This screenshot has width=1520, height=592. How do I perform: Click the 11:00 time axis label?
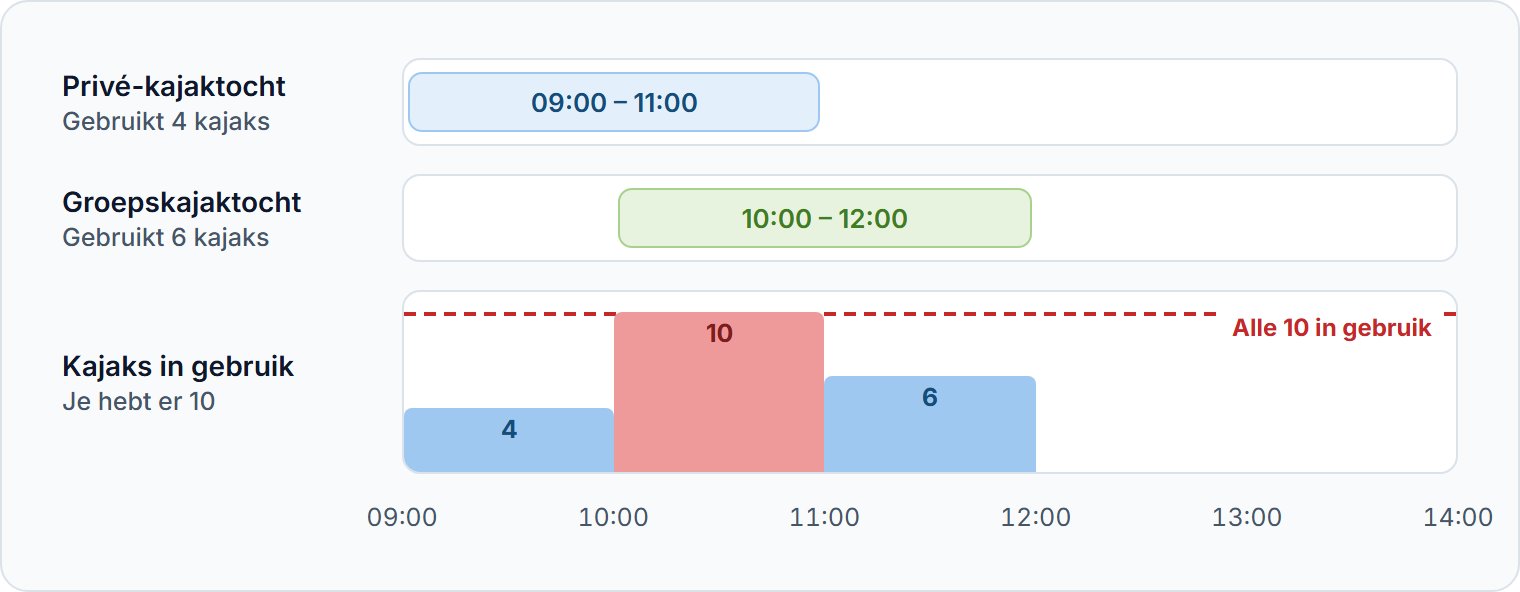tap(824, 518)
